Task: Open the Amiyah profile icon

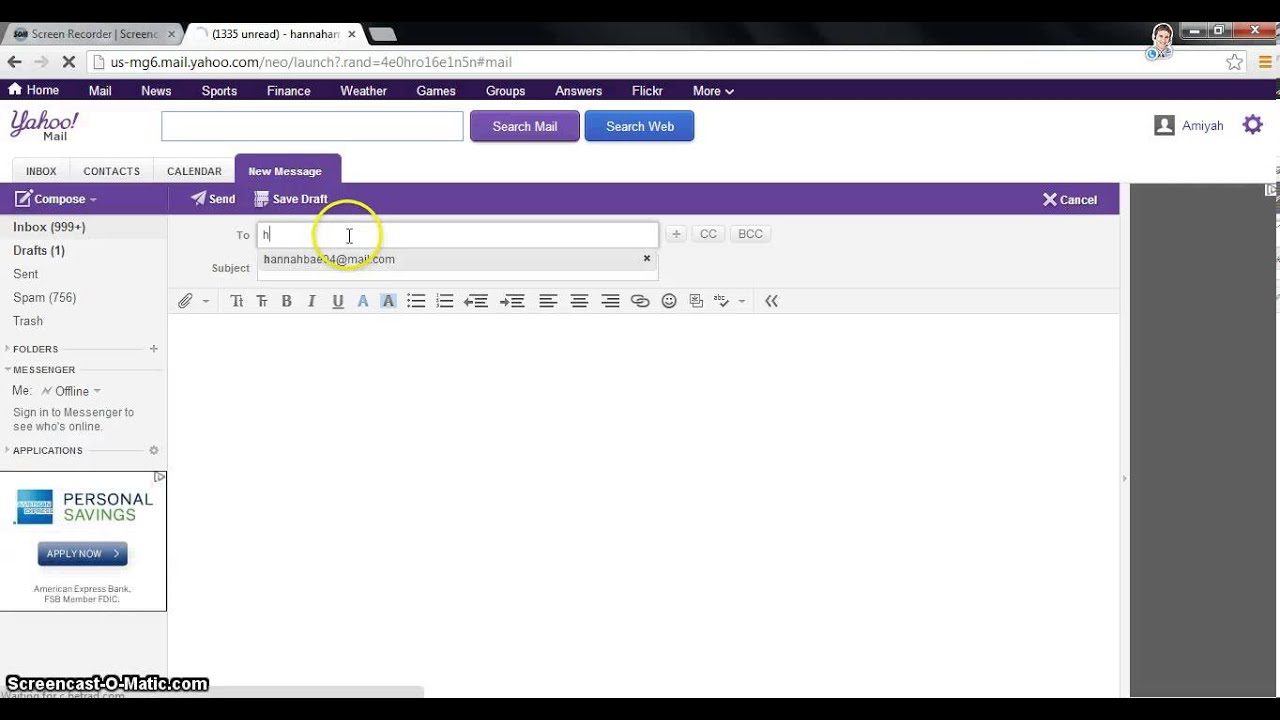Action: pos(1164,125)
